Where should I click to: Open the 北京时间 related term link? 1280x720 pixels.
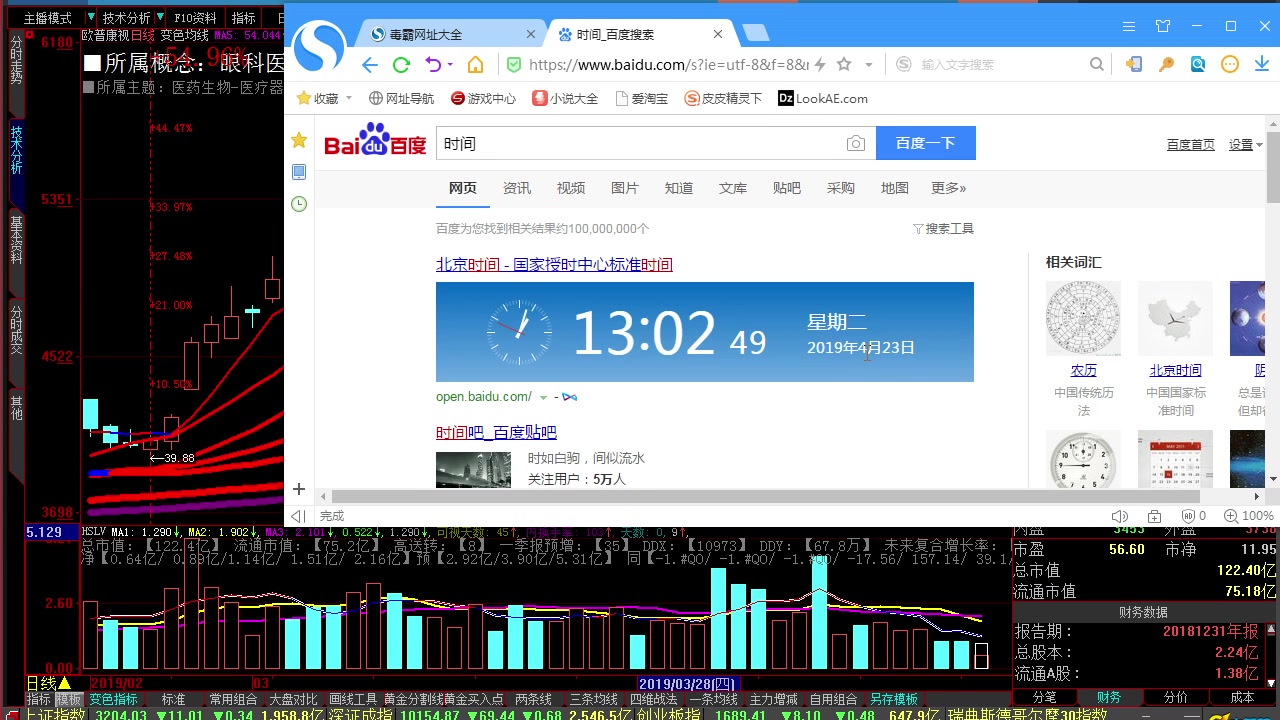pyautogui.click(x=1176, y=370)
